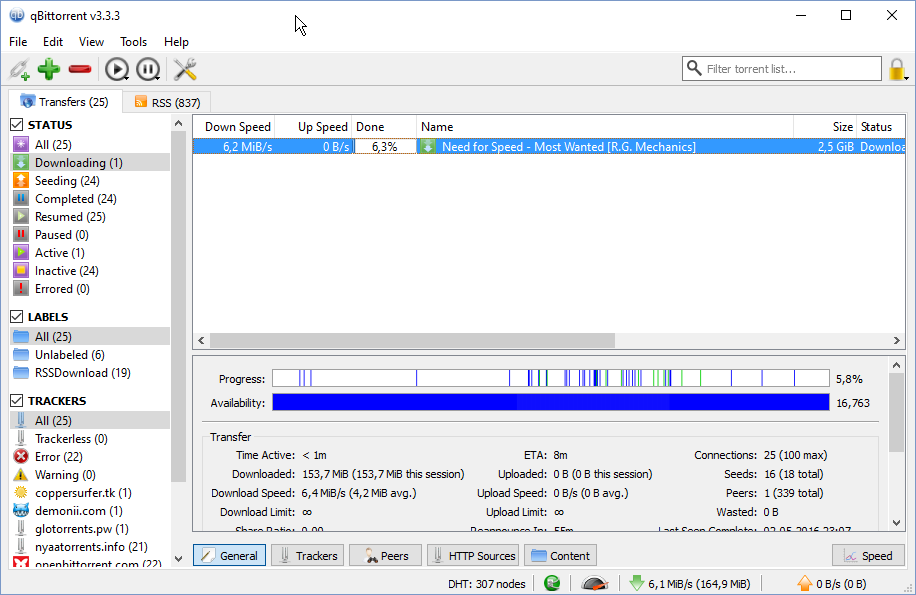Uncheck the LABELS section checkbox
916x595 pixels.
(x=17, y=317)
